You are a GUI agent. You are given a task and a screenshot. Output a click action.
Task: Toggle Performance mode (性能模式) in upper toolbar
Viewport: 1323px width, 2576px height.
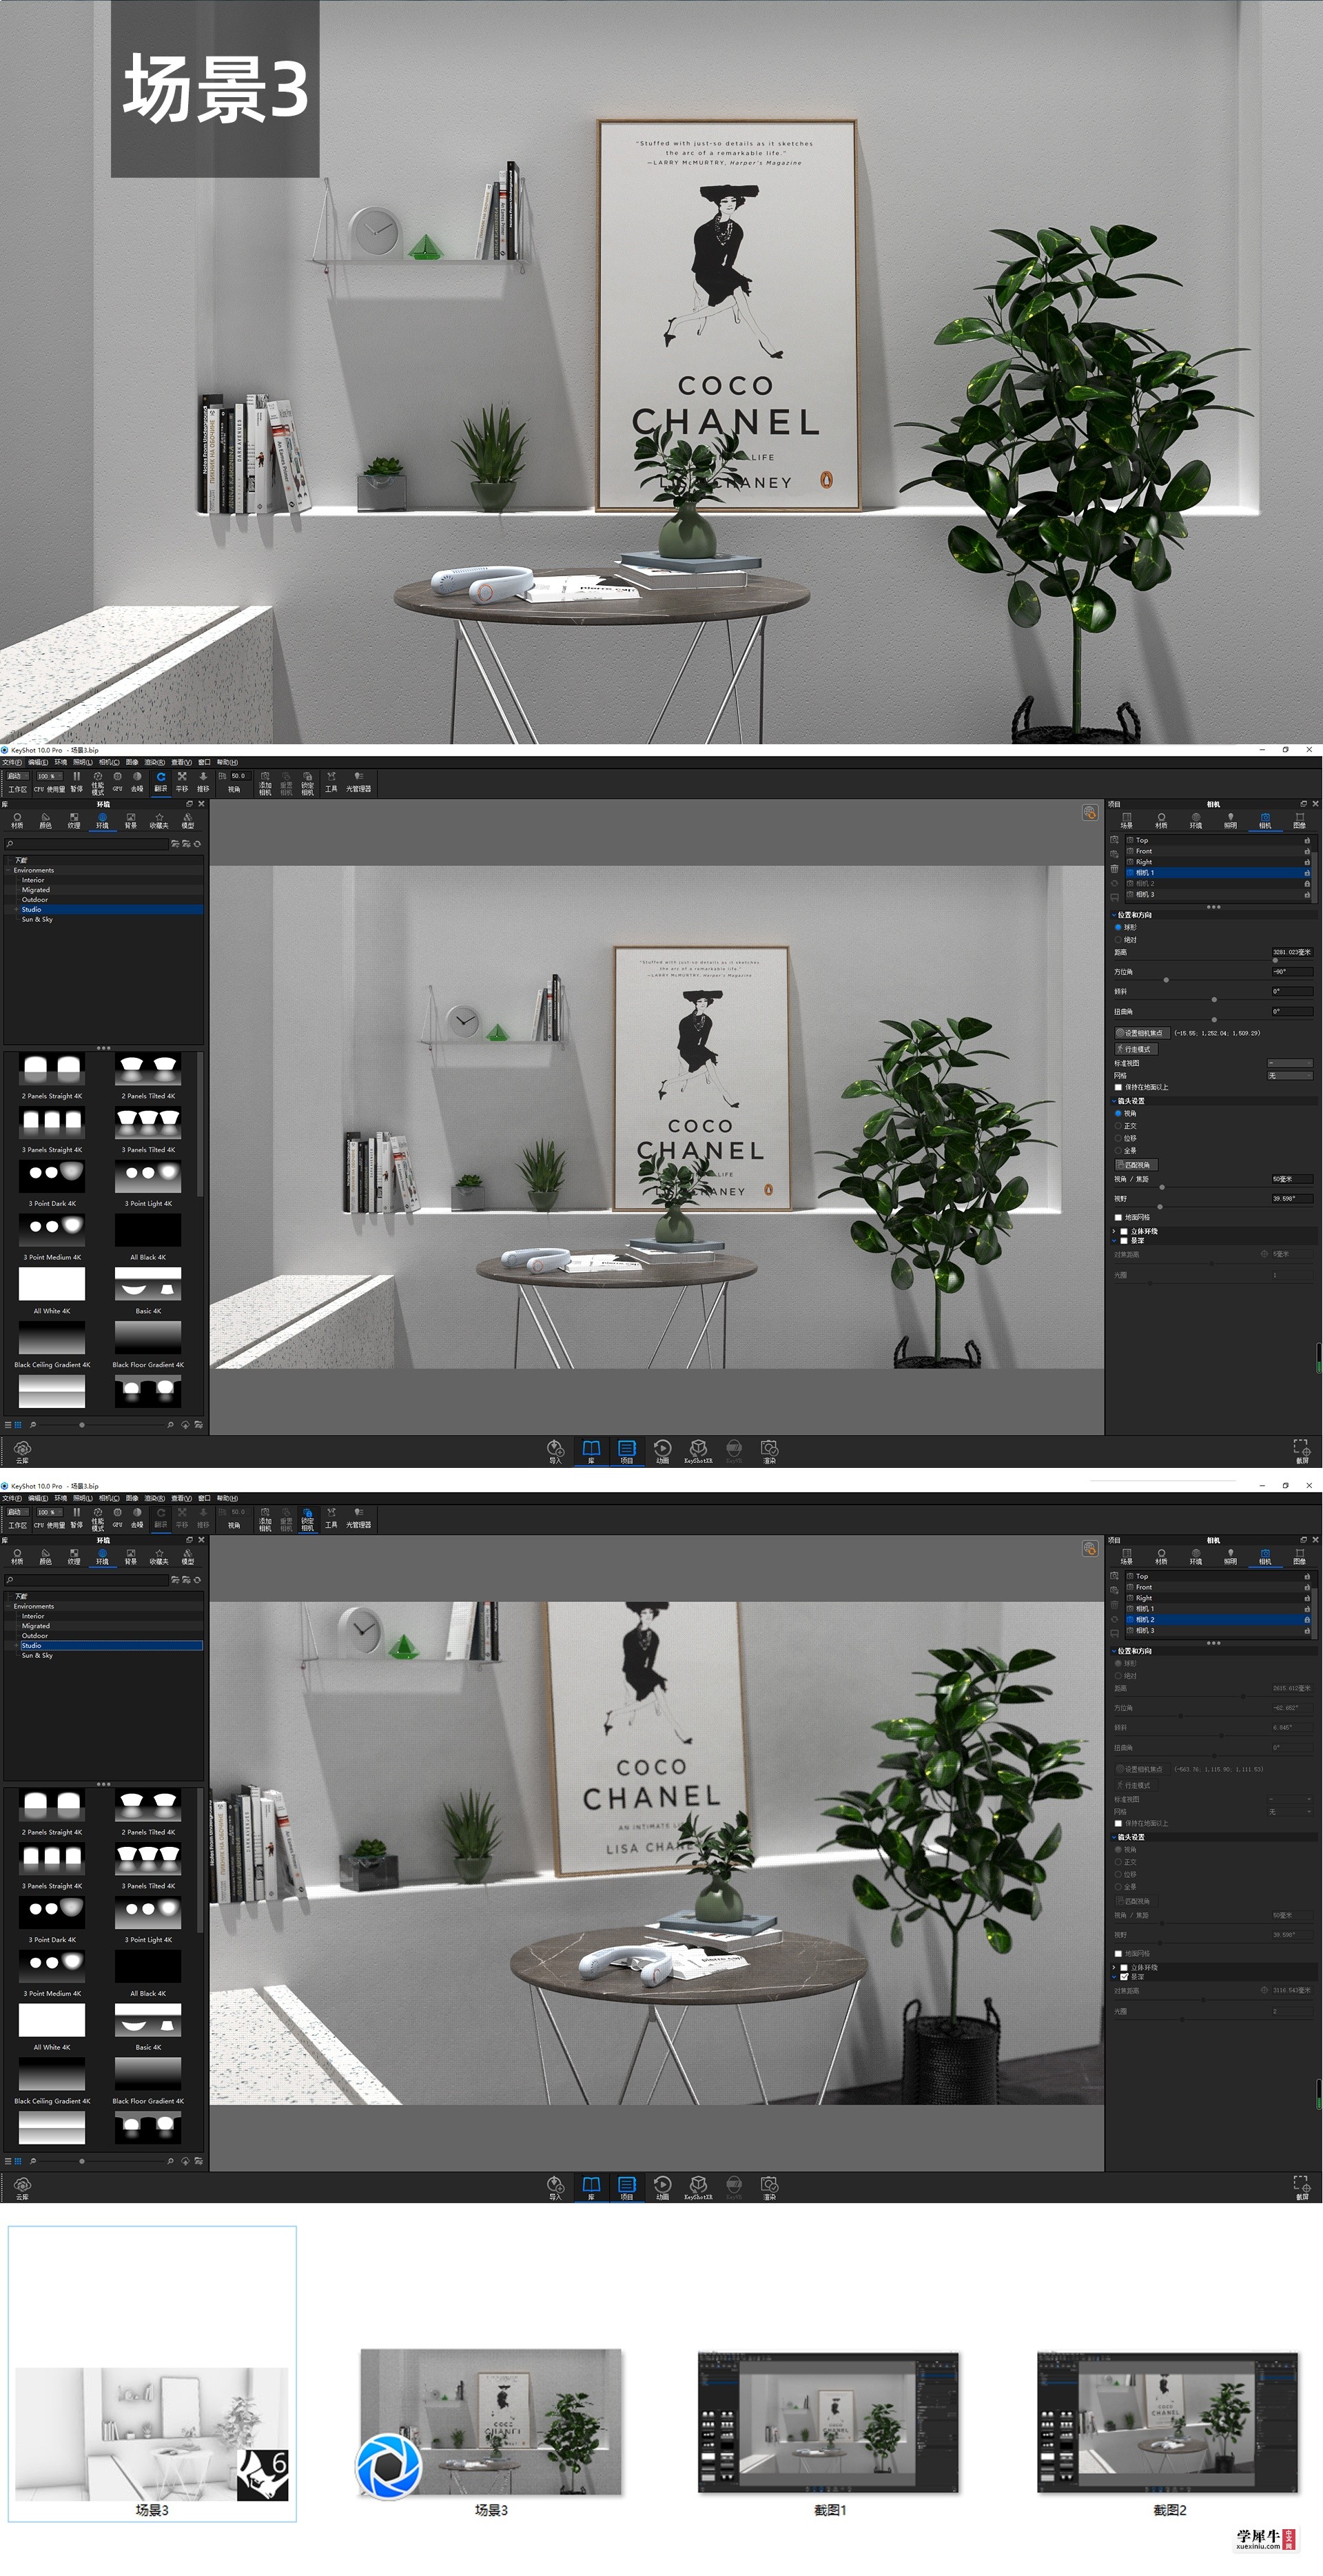click(x=98, y=783)
